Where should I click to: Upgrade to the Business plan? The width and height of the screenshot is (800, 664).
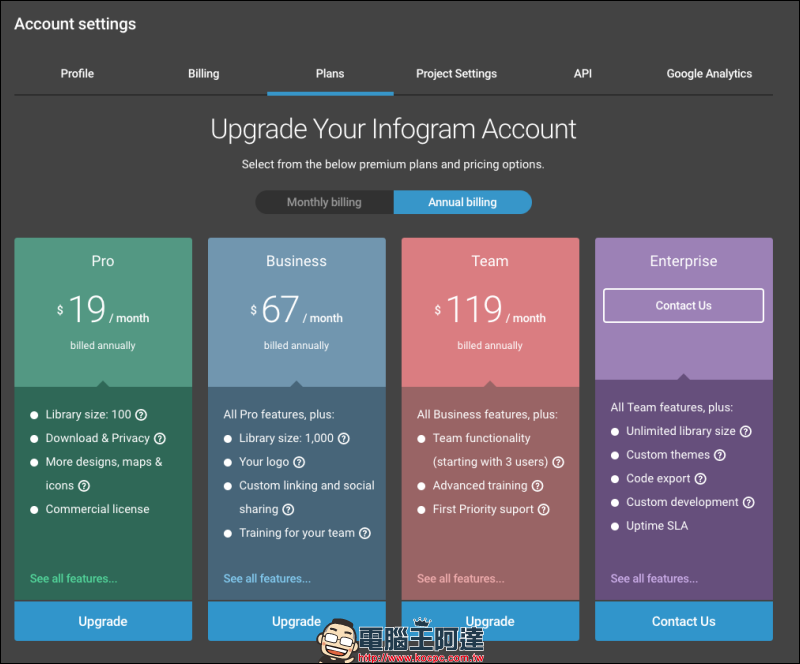click(x=296, y=621)
